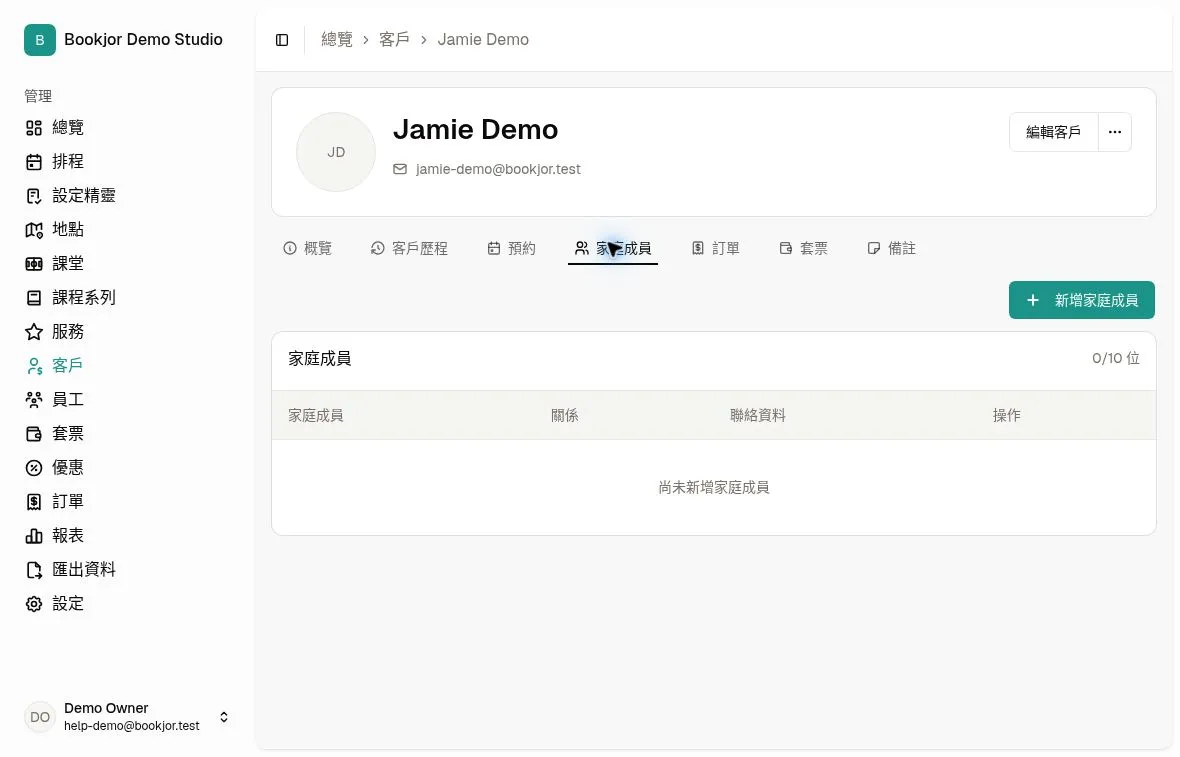Open the 套票 wallet icon in sidebar
The image size is (1180, 757).
point(34,434)
